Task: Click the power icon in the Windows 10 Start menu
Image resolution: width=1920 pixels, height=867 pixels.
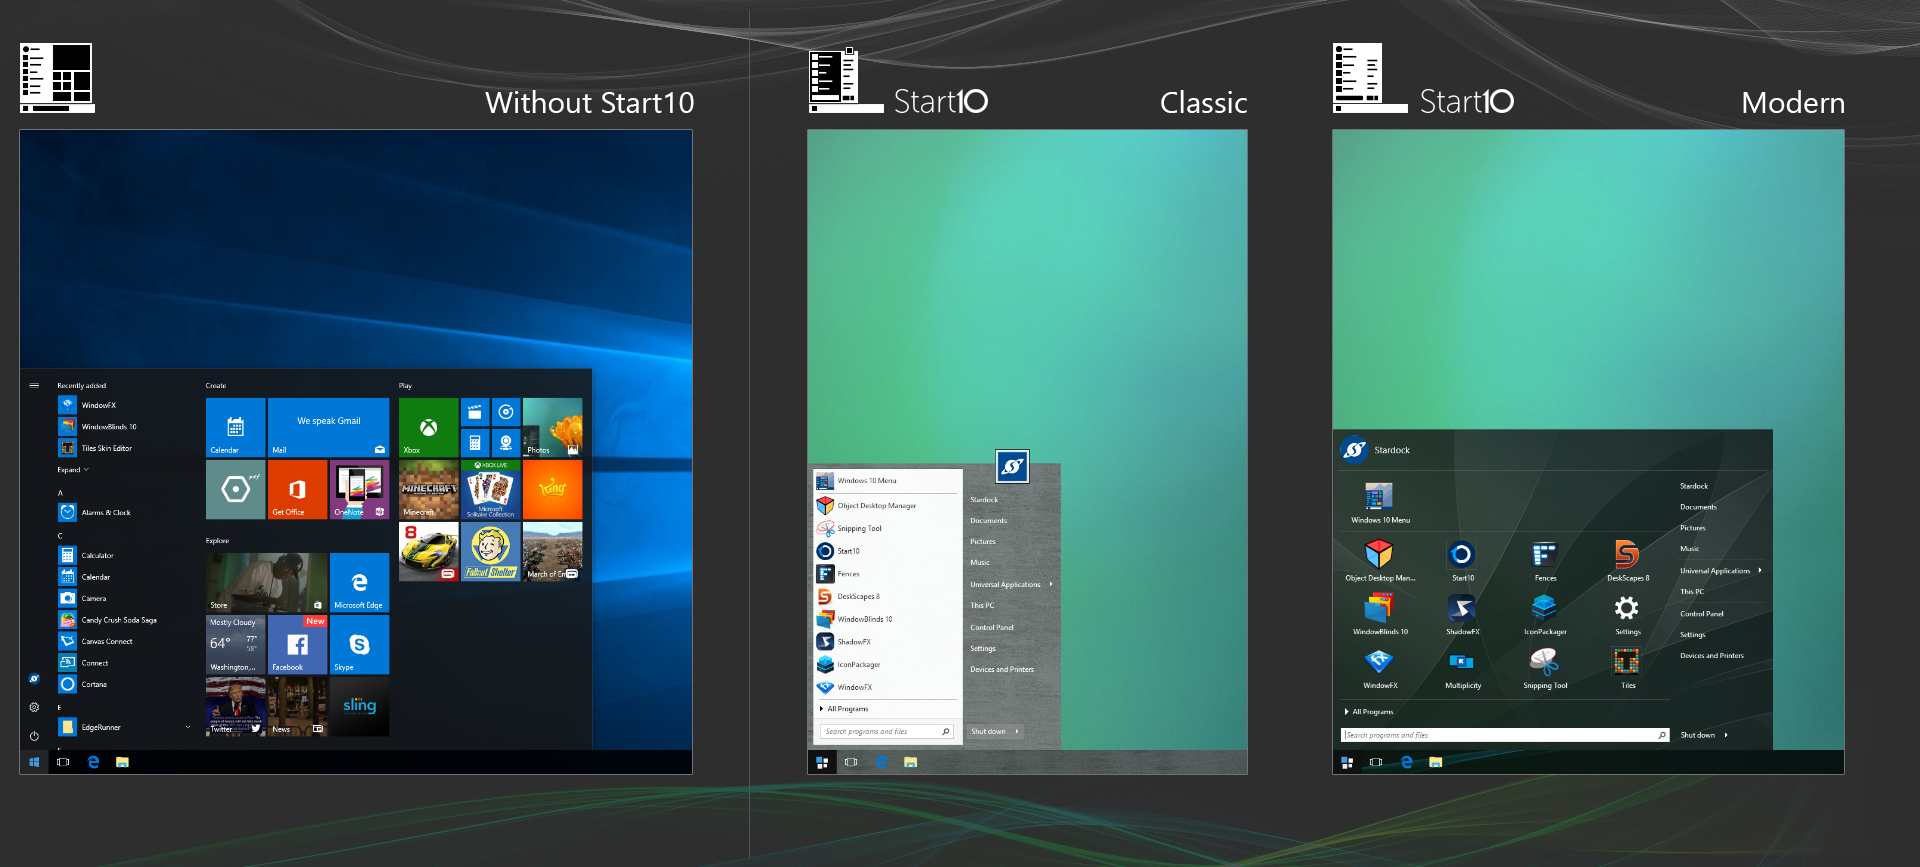Action: tap(34, 735)
